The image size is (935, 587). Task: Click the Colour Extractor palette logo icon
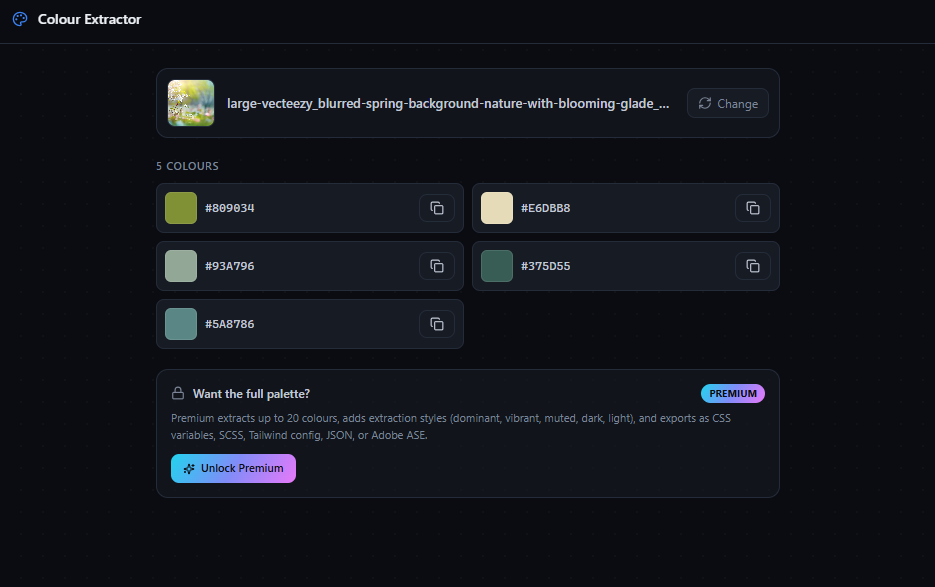tap(20, 19)
